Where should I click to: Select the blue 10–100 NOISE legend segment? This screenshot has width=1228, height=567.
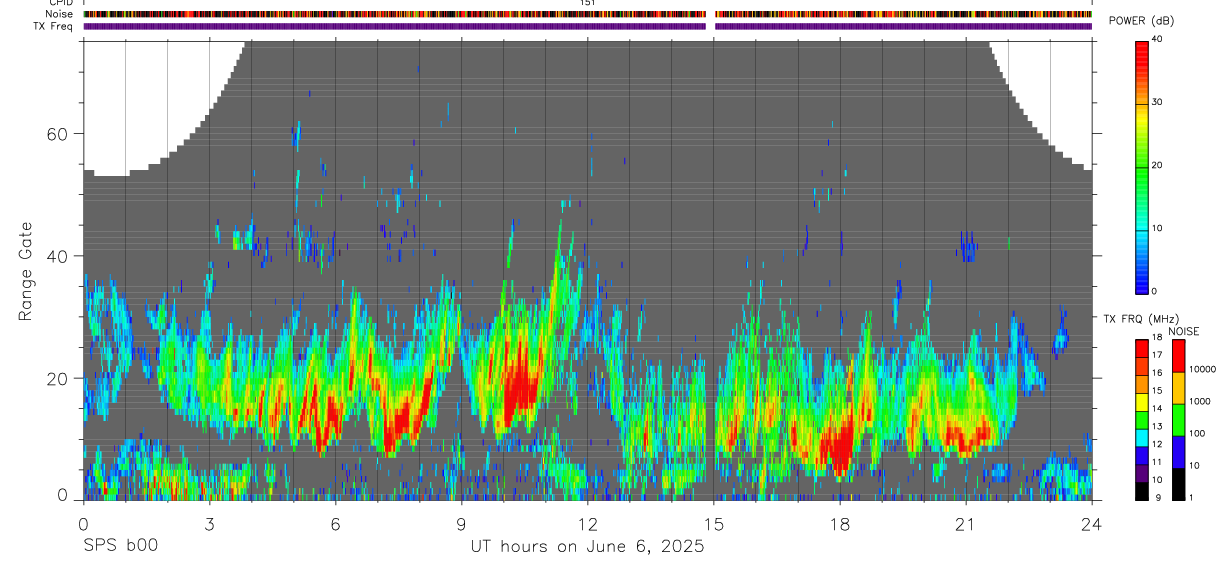pyautogui.click(x=1179, y=452)
